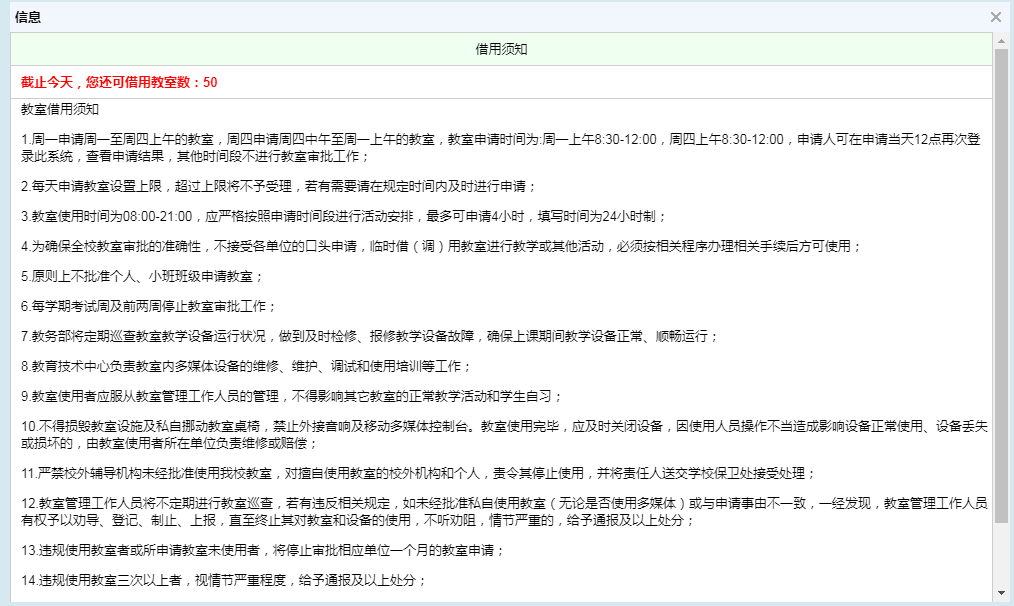Image resolution: width=1014 pixels, height=606 pixels.
Task: Click the 信息 dialog title
Action: tap(28, 17)
